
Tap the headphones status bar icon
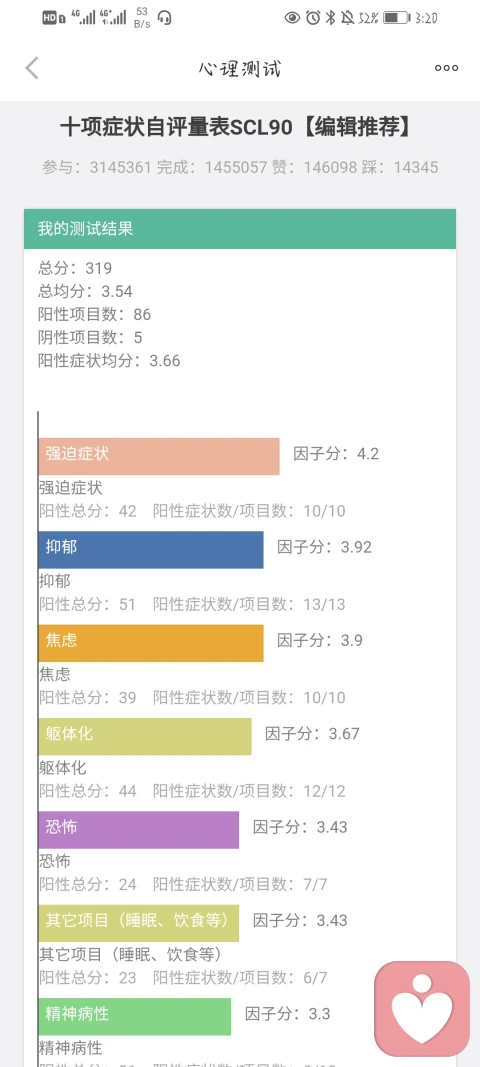(x=164, y=18)
